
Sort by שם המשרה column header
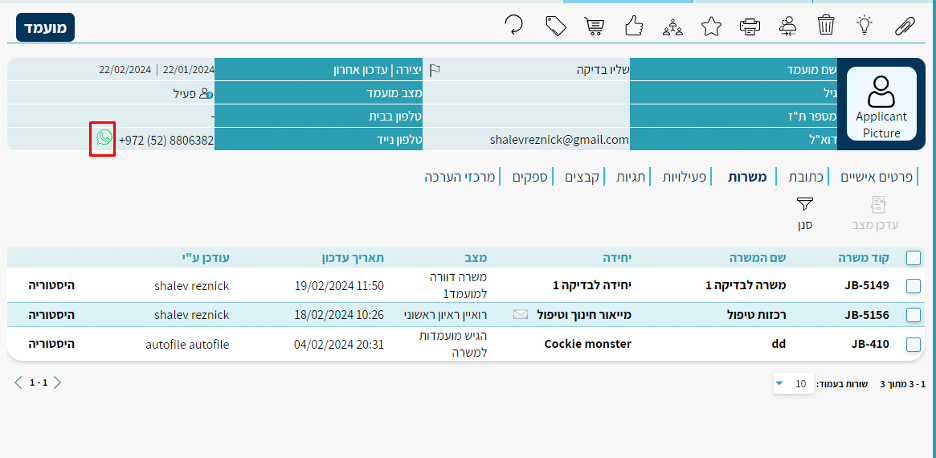(x=757, y=258)
